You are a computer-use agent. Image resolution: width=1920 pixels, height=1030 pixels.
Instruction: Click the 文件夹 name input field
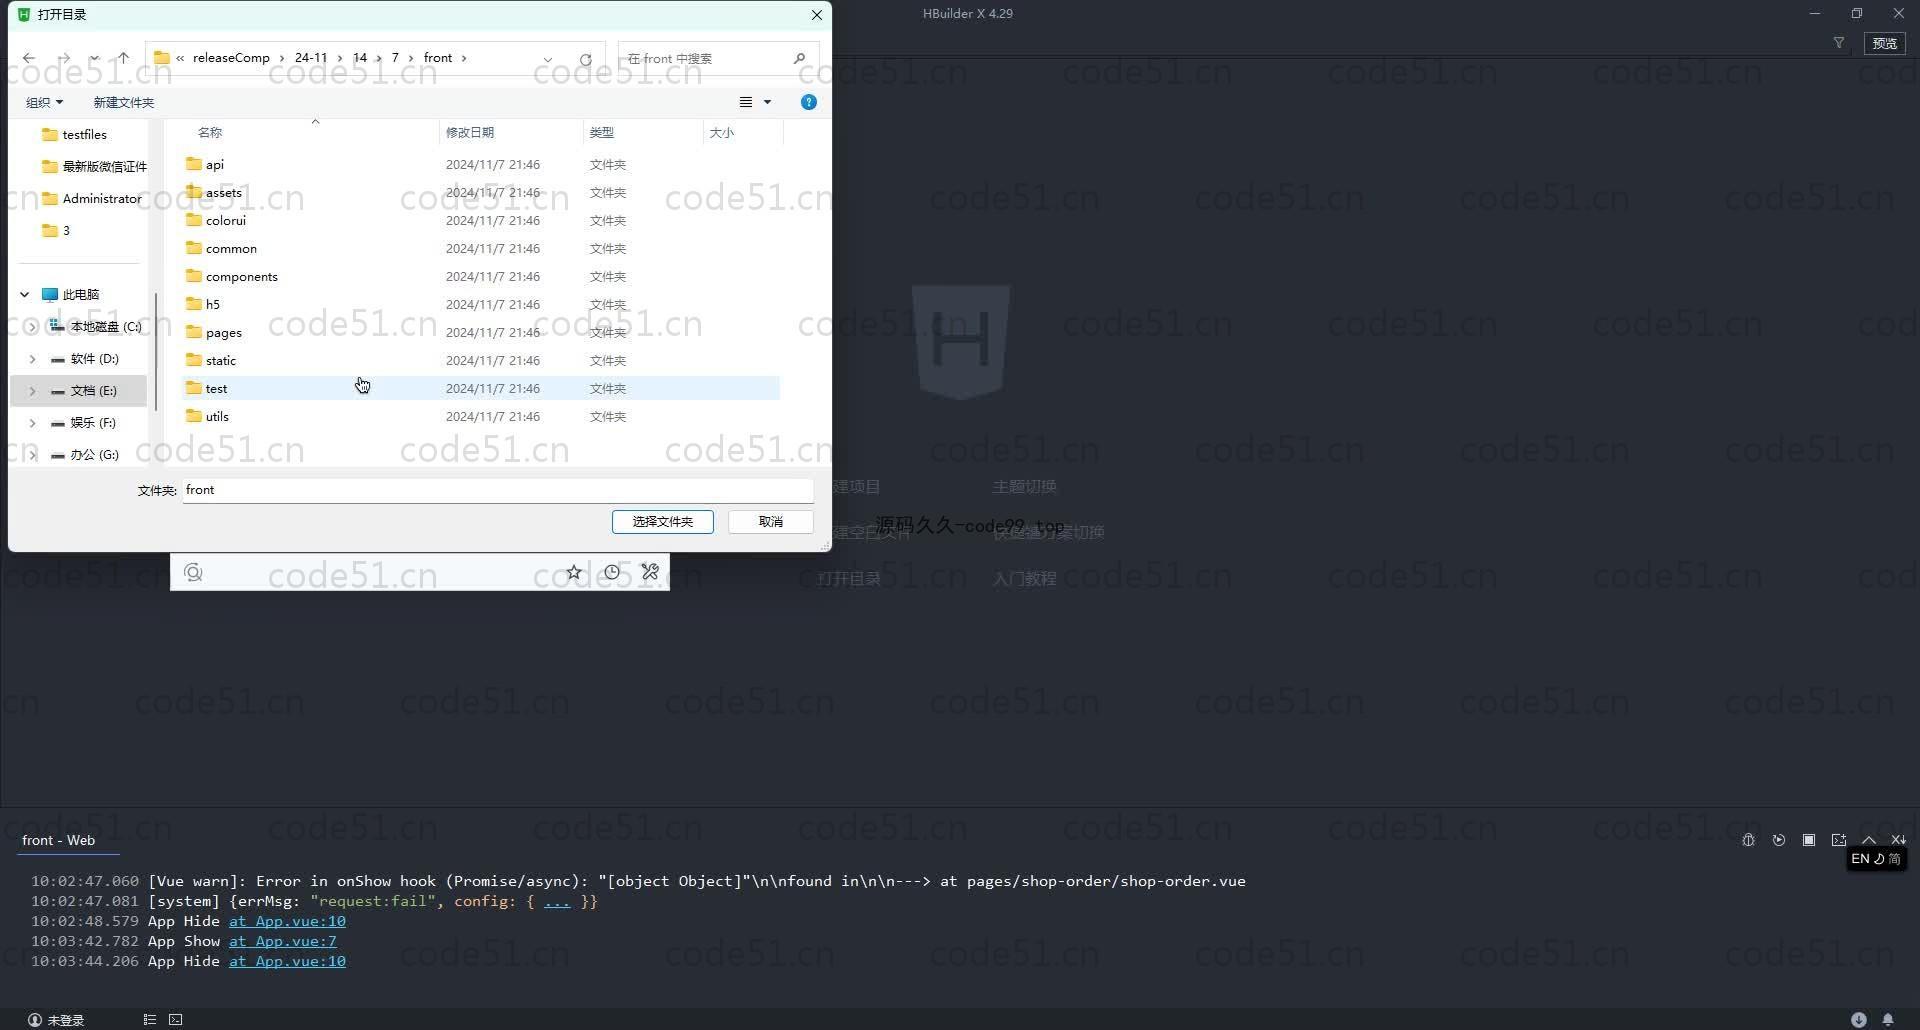pos(497,490)
